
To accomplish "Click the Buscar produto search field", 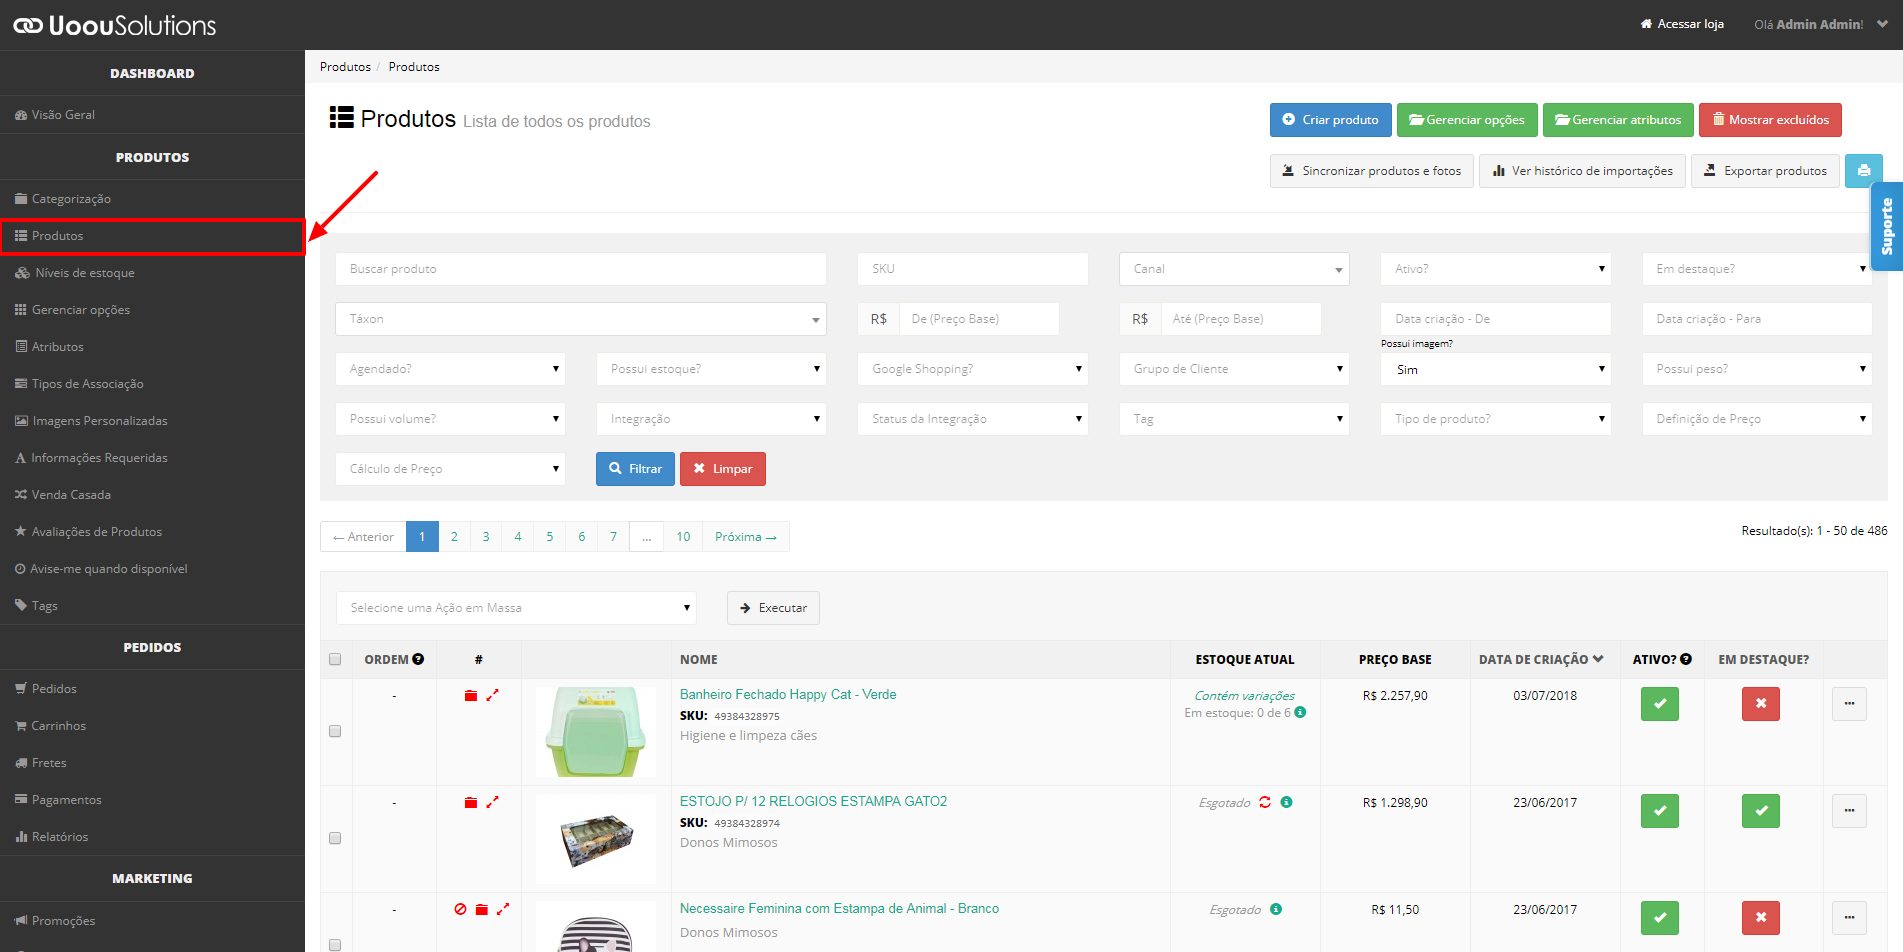I will [581, 269].
